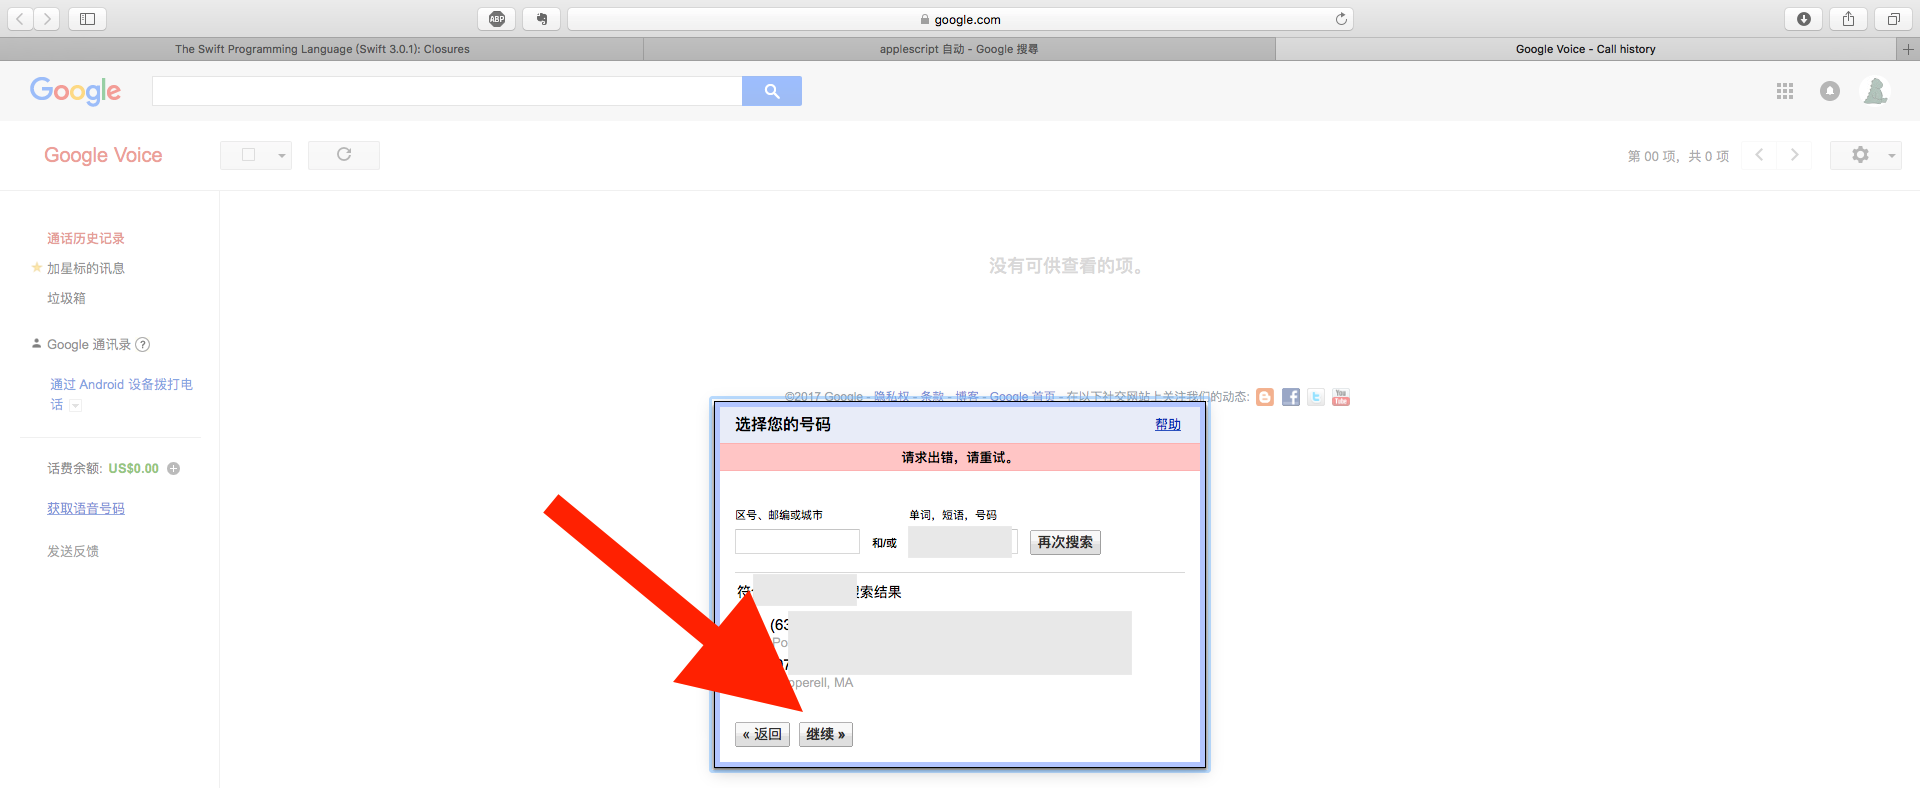
Task: Click 博客 footer link
Action: click(x=967, y=397)
